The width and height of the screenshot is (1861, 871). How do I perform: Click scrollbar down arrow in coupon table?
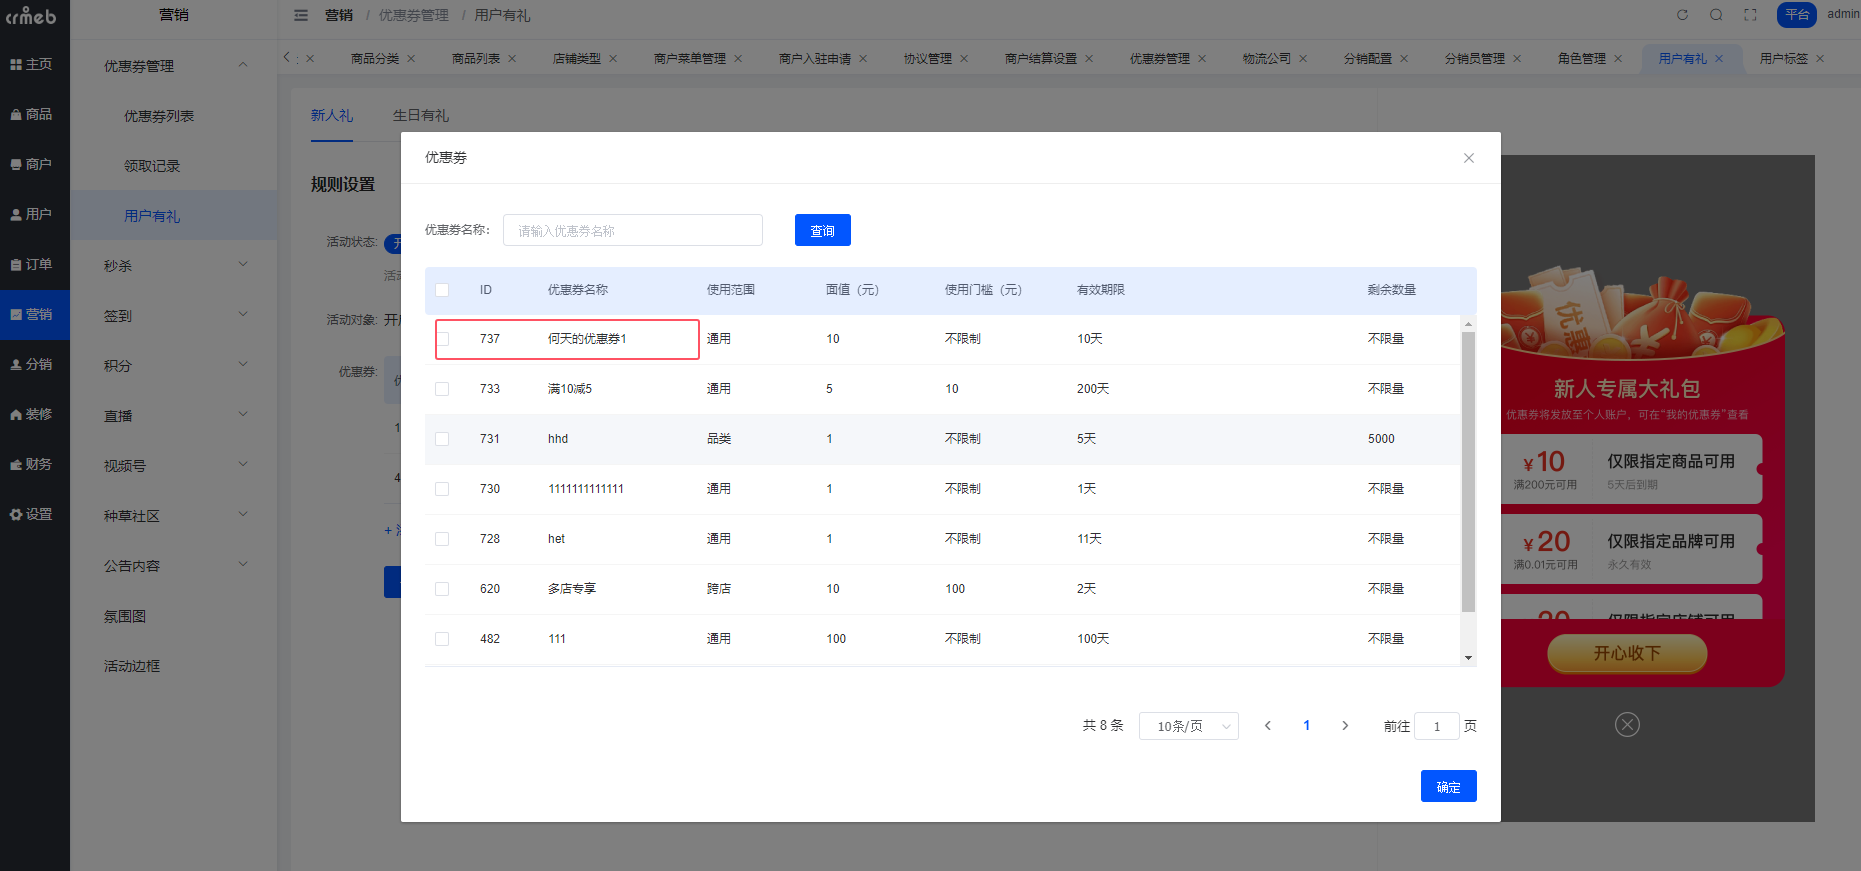(x=1468, y=658)
